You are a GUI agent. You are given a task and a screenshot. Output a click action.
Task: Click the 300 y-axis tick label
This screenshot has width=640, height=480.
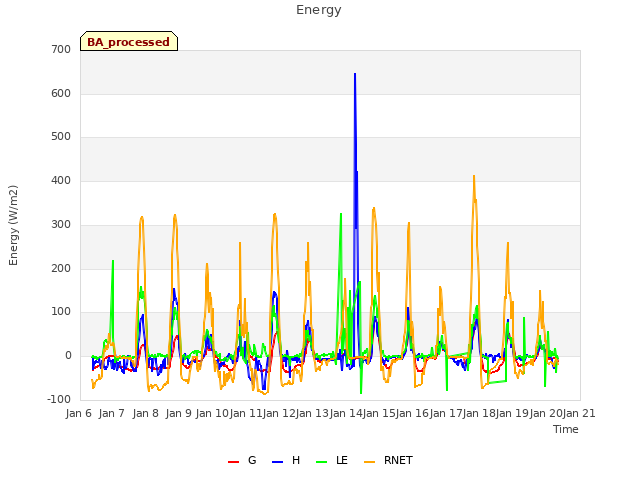point(61,224)
